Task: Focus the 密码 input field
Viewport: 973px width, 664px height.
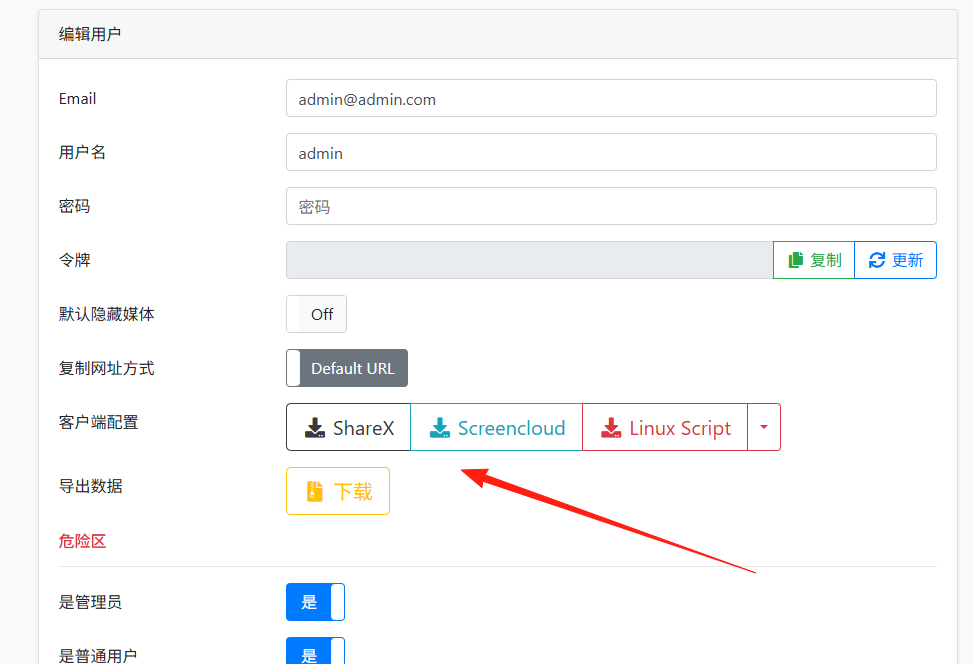Action: (611, 206)
